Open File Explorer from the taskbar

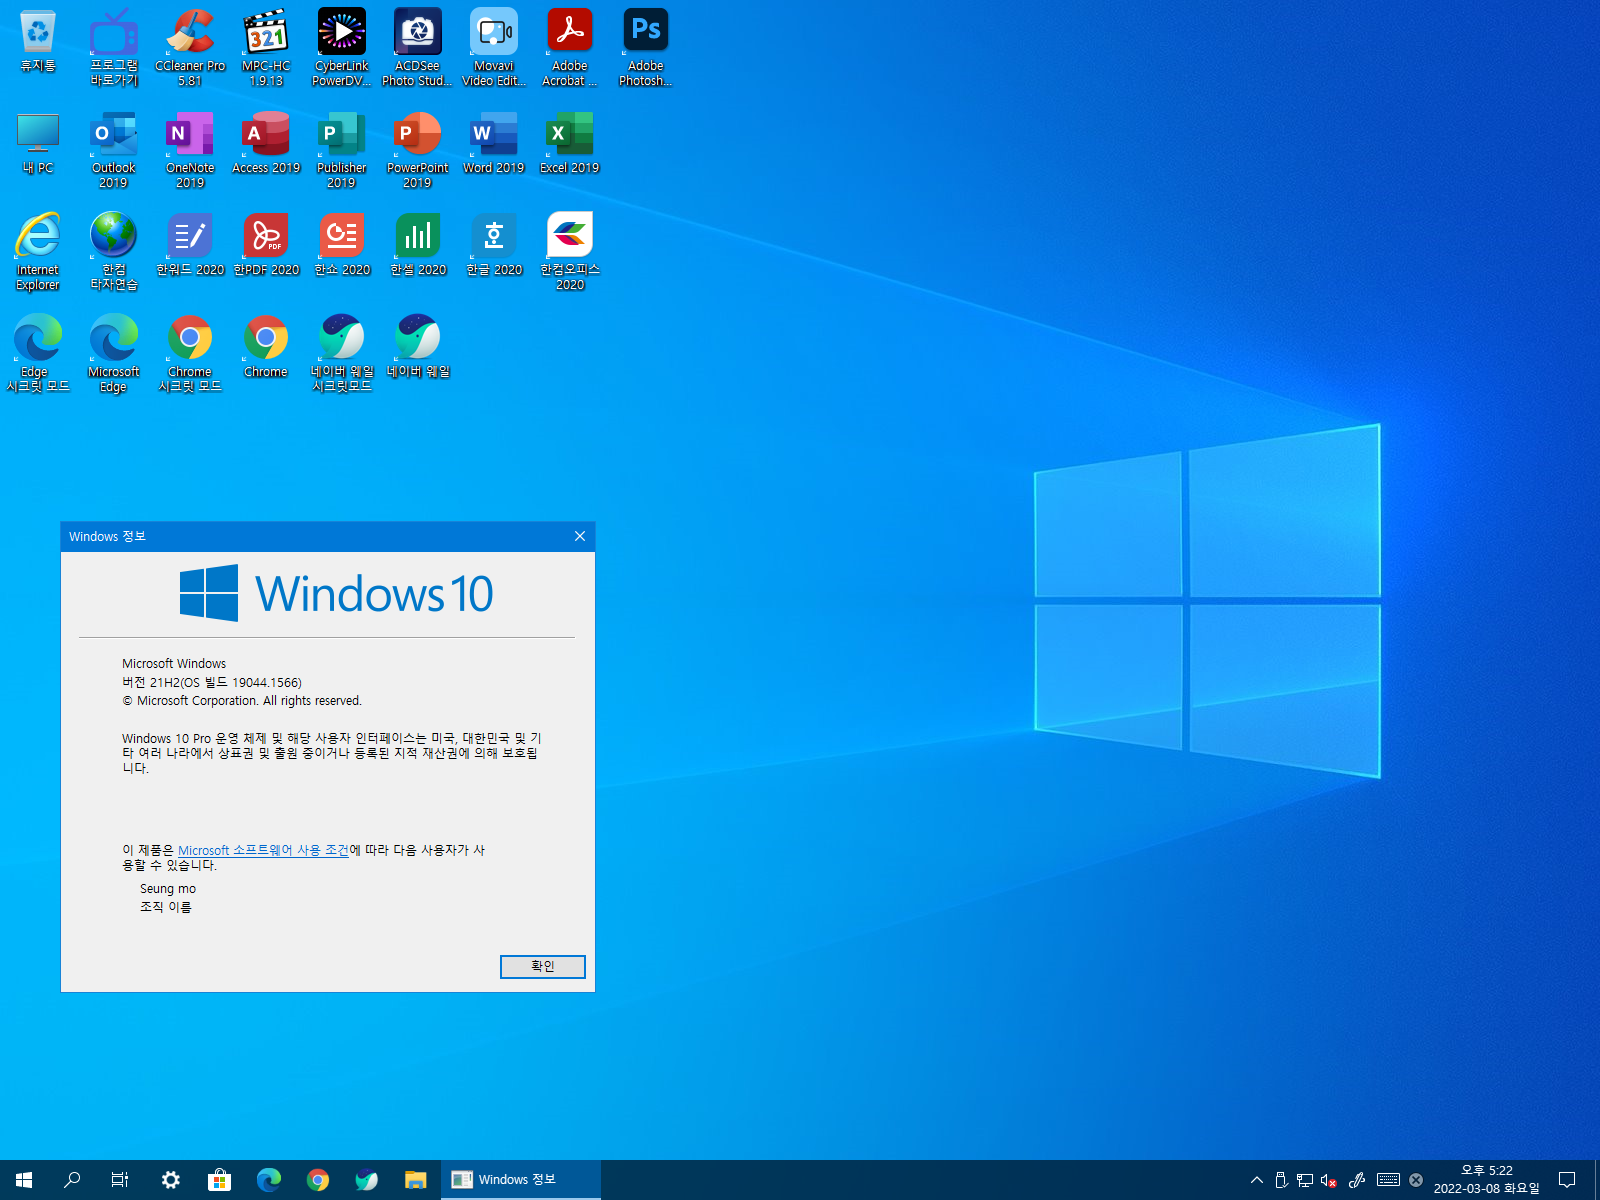(x=416, y=1180)
